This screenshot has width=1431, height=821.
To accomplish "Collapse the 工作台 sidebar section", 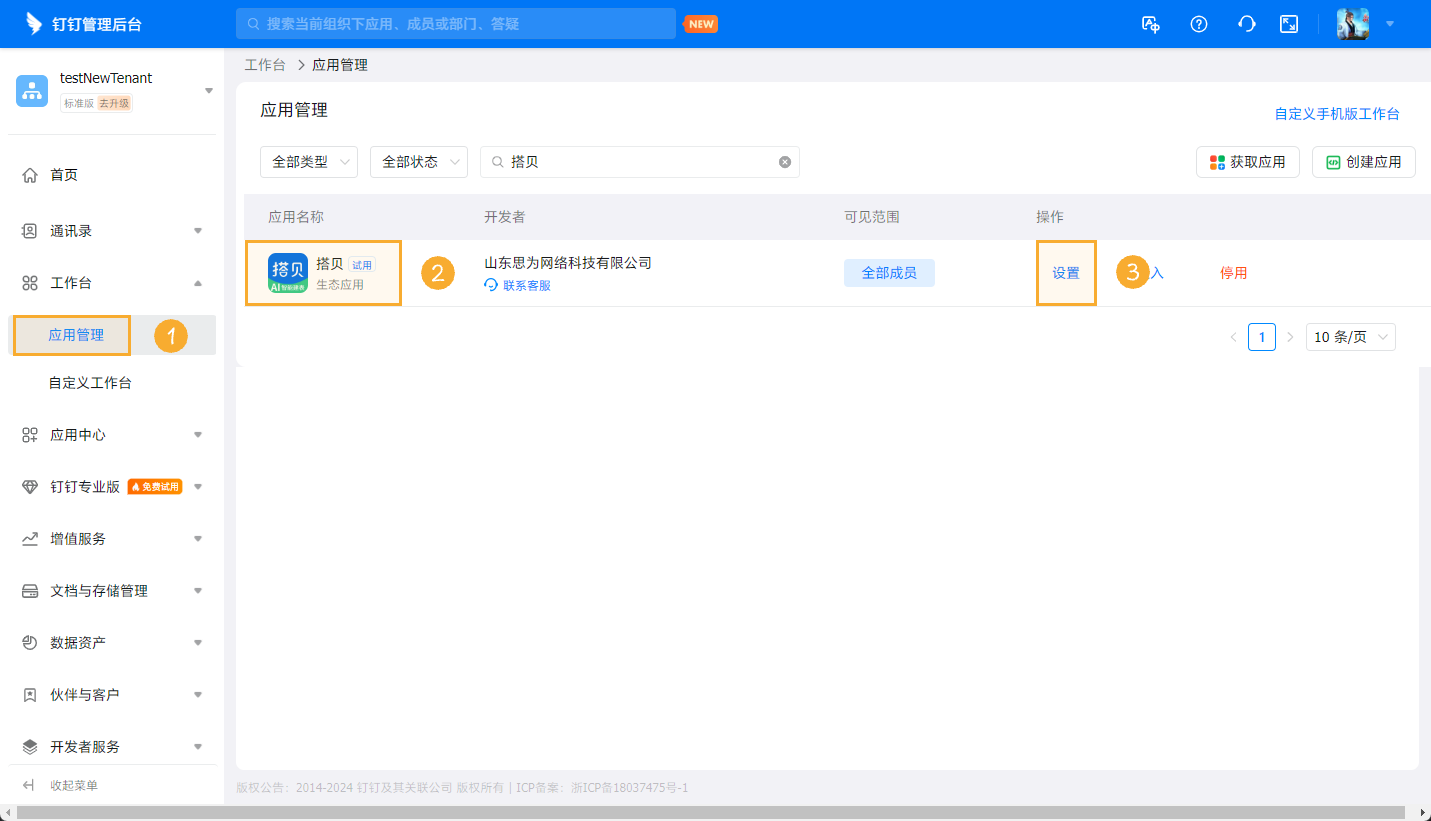I will [x=197, y=282].
